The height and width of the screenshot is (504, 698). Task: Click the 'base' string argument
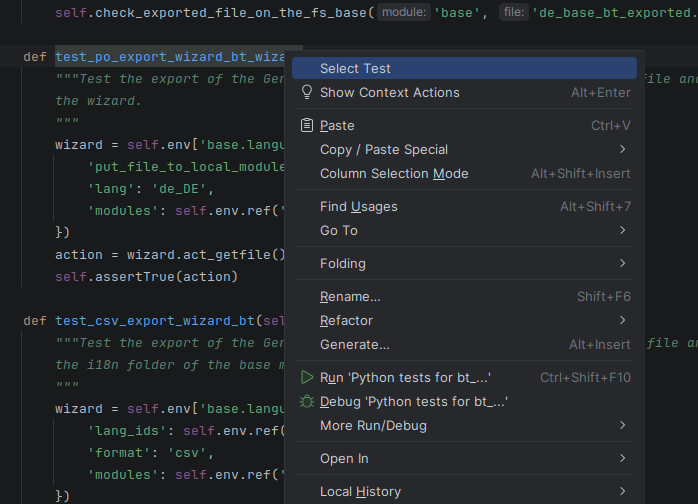(457, 13)
